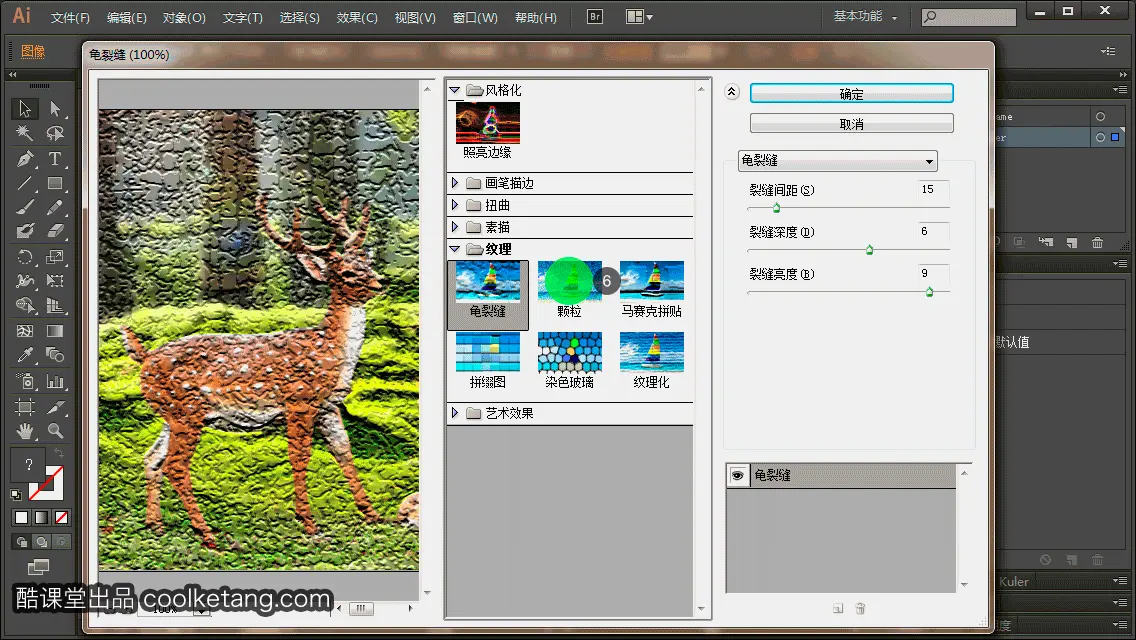The width and height of the screenshot is (1136, 640).
Task: Select the Magic Wand tool
Action: click(25, 133)
